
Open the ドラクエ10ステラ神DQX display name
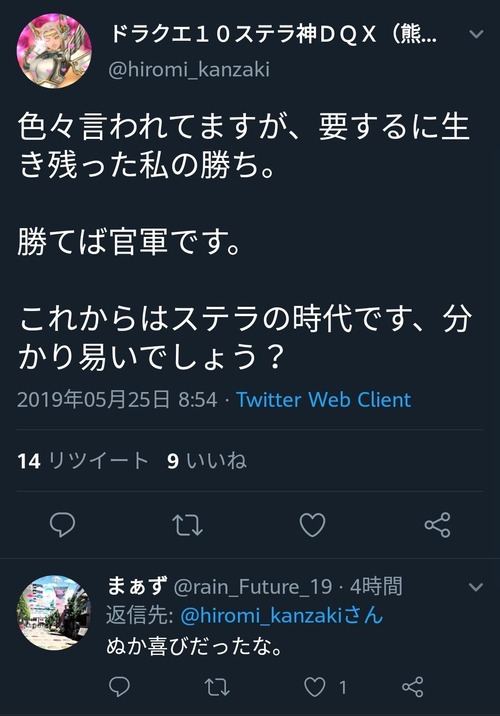274,34
